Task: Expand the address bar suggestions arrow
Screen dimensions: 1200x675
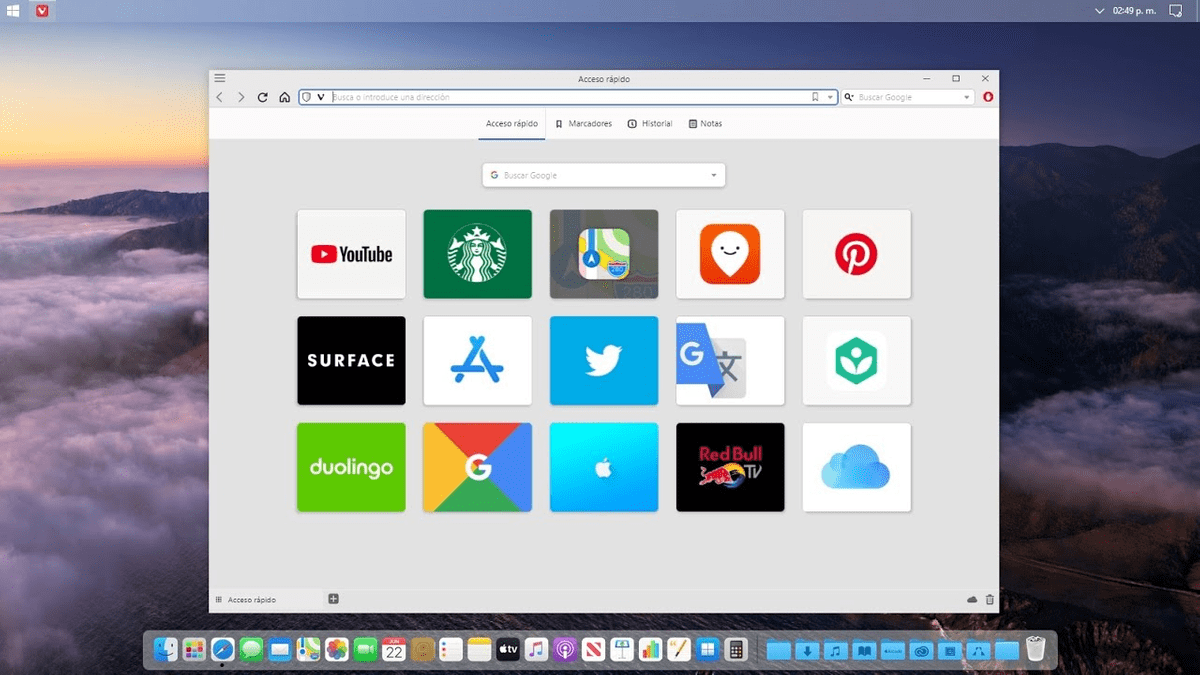Action: tap(828, 97)
